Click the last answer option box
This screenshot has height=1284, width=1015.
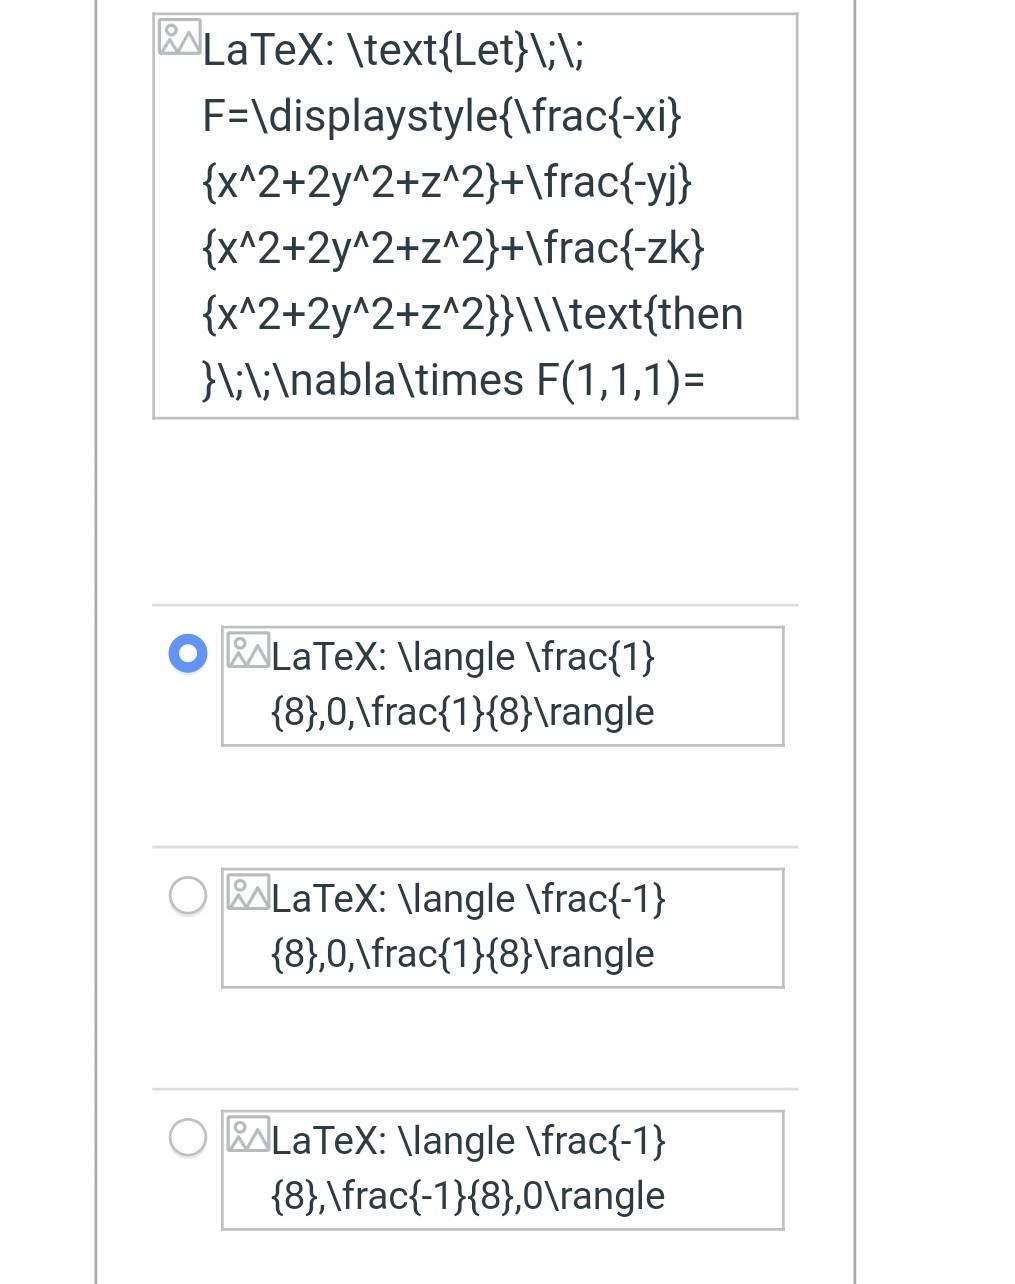(501, 1170)
